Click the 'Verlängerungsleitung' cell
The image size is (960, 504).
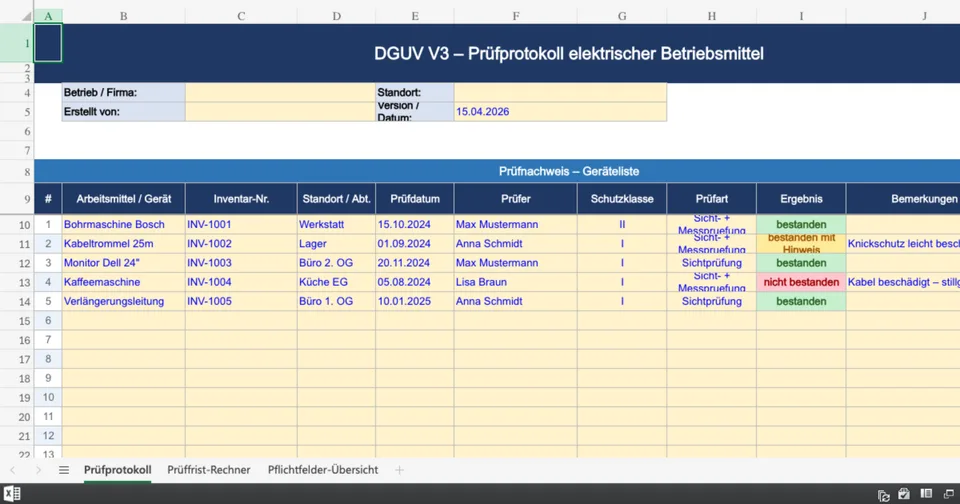tap(124, 301)
